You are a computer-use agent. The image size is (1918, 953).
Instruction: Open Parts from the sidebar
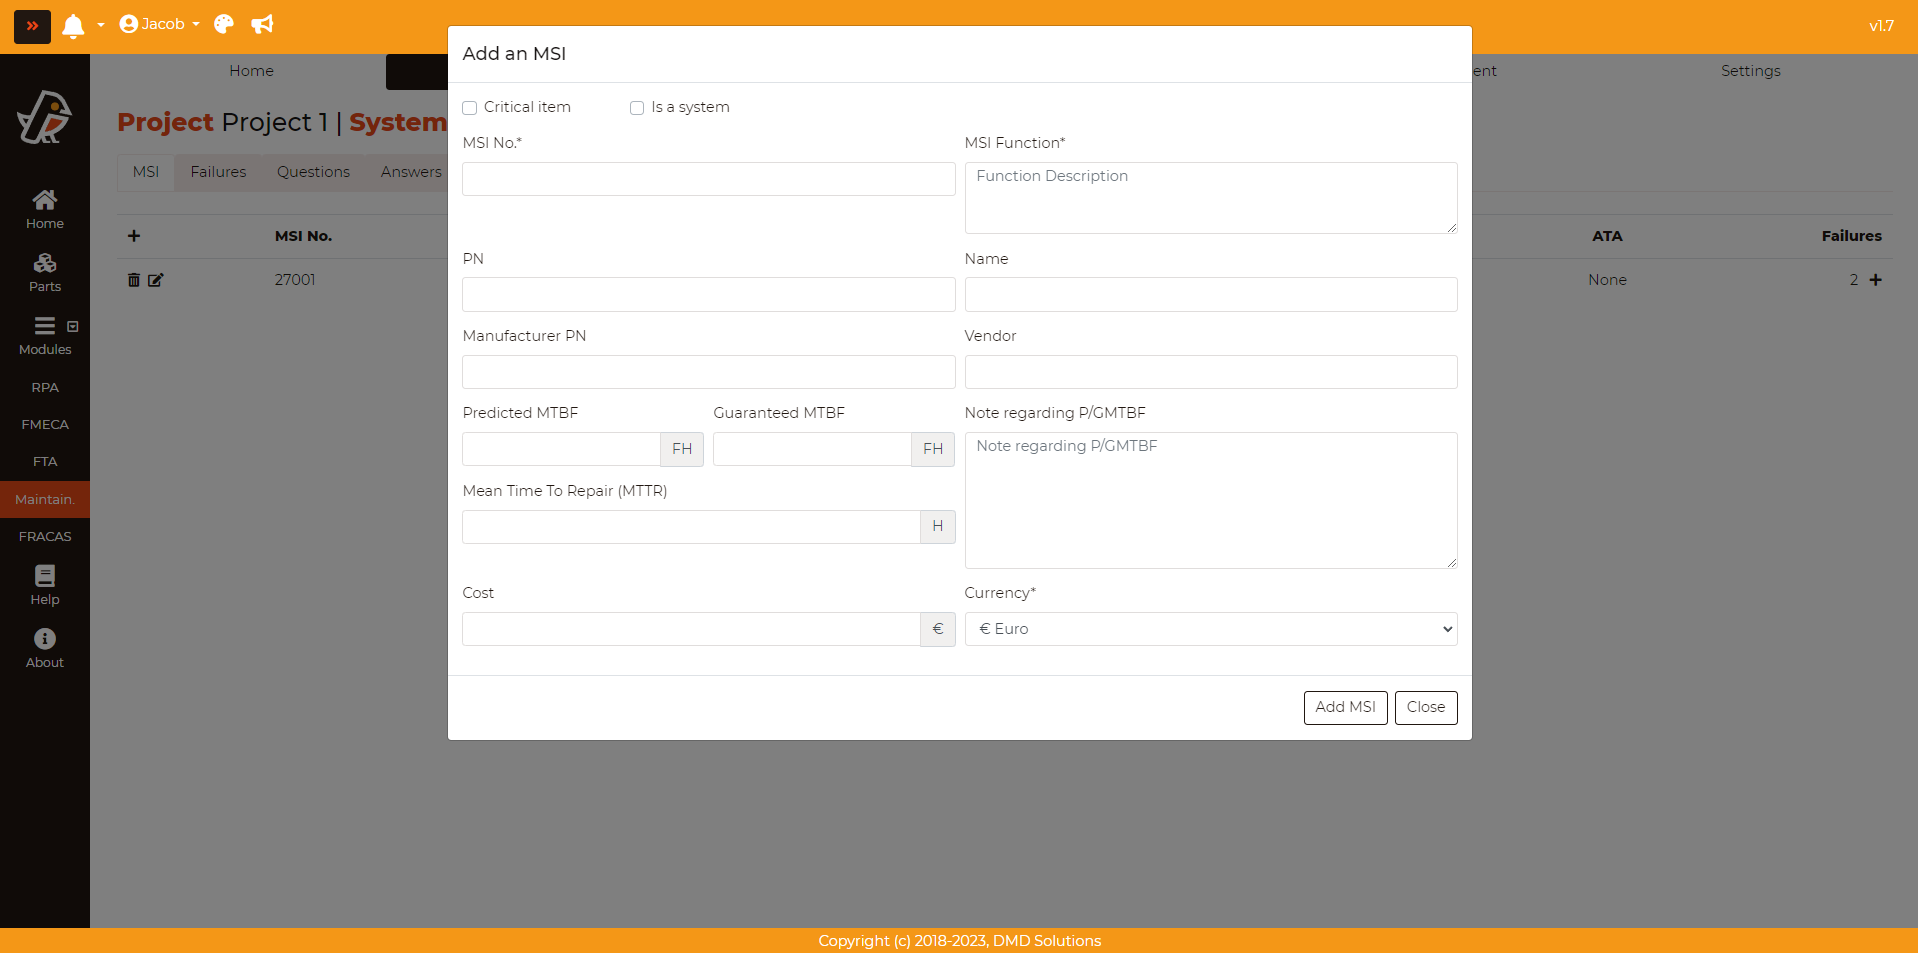tap(45, 272)
